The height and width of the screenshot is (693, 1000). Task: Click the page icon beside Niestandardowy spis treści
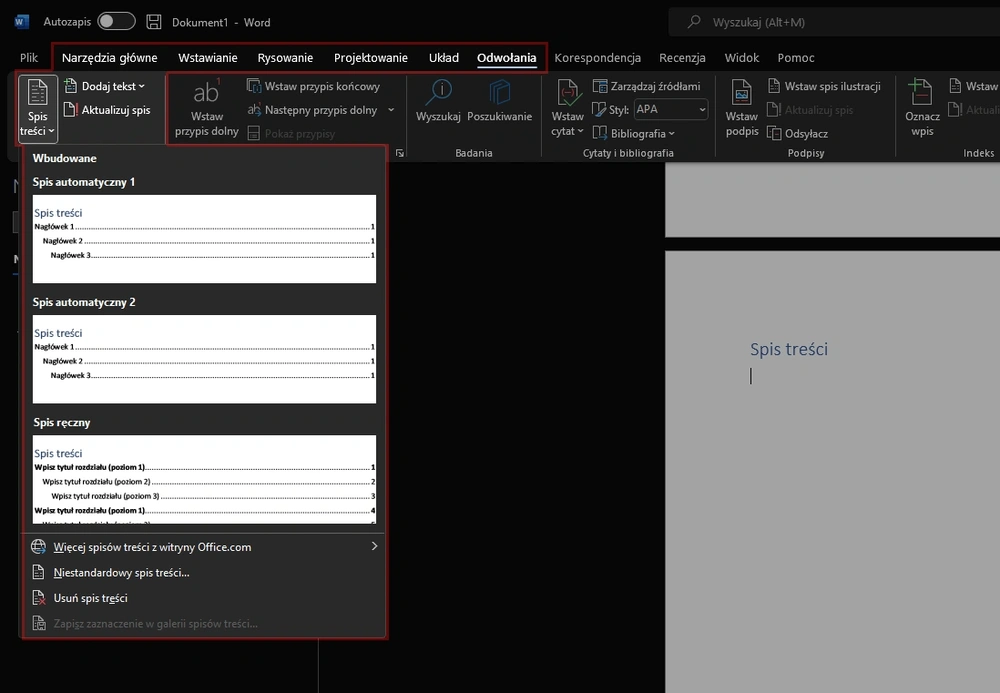tap(39, 573)
